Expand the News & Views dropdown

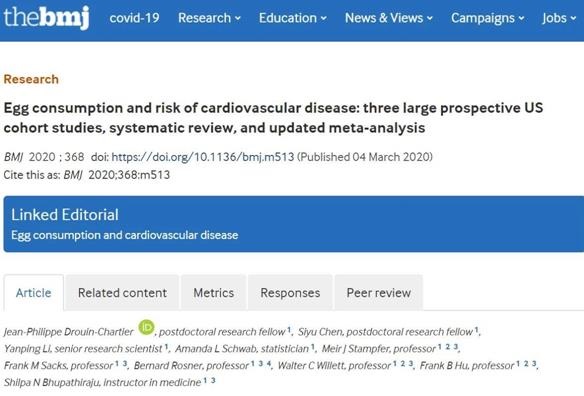389,18
